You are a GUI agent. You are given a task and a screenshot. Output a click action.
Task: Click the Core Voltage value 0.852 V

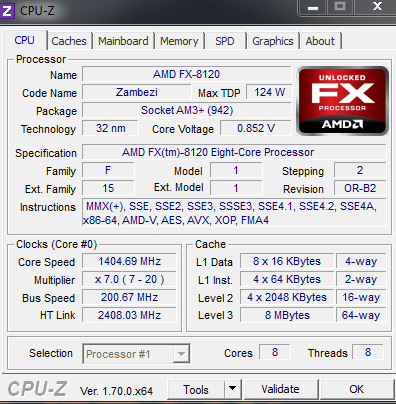point(256,128)
